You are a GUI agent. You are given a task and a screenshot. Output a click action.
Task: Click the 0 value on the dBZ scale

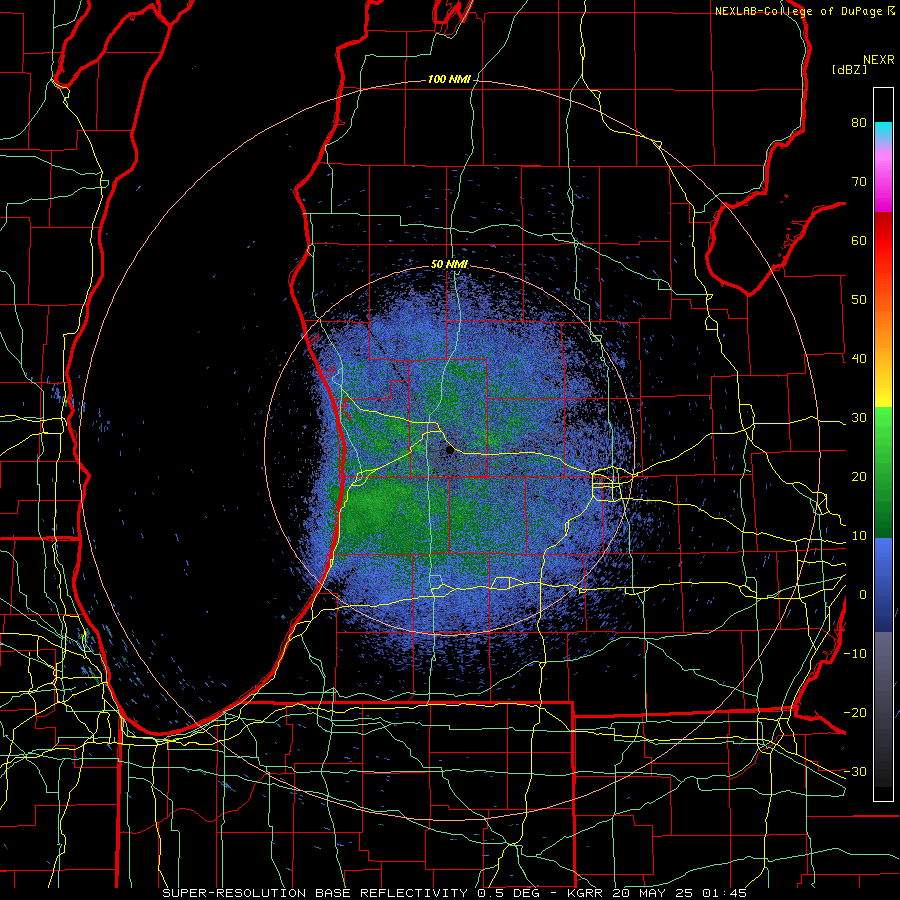(x=863, y=595)
